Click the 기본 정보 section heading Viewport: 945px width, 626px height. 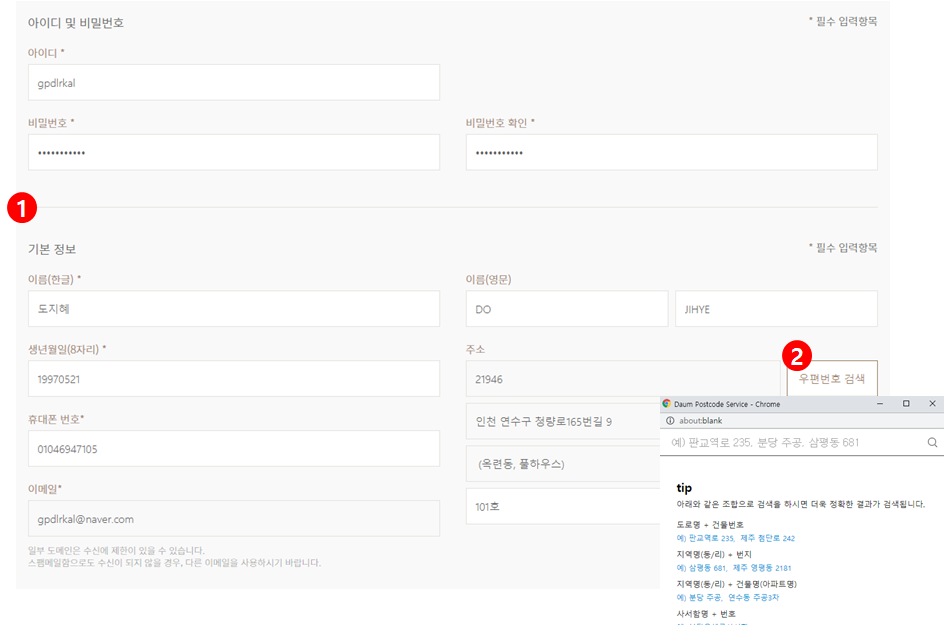pos(52,249)
